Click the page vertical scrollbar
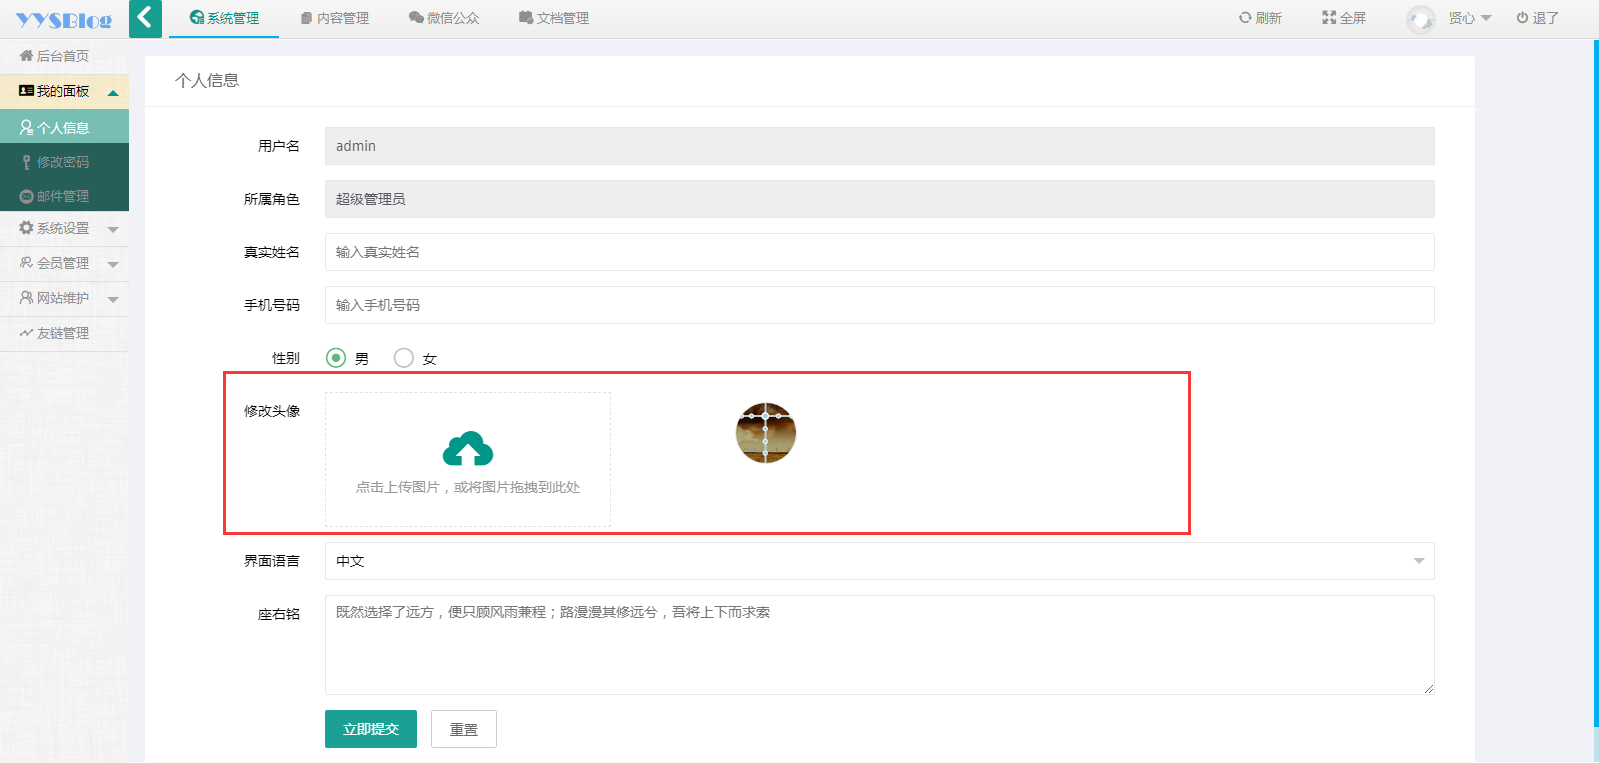The height and width of the screenshot is (763, 1599). click(x=1595, y=382)
